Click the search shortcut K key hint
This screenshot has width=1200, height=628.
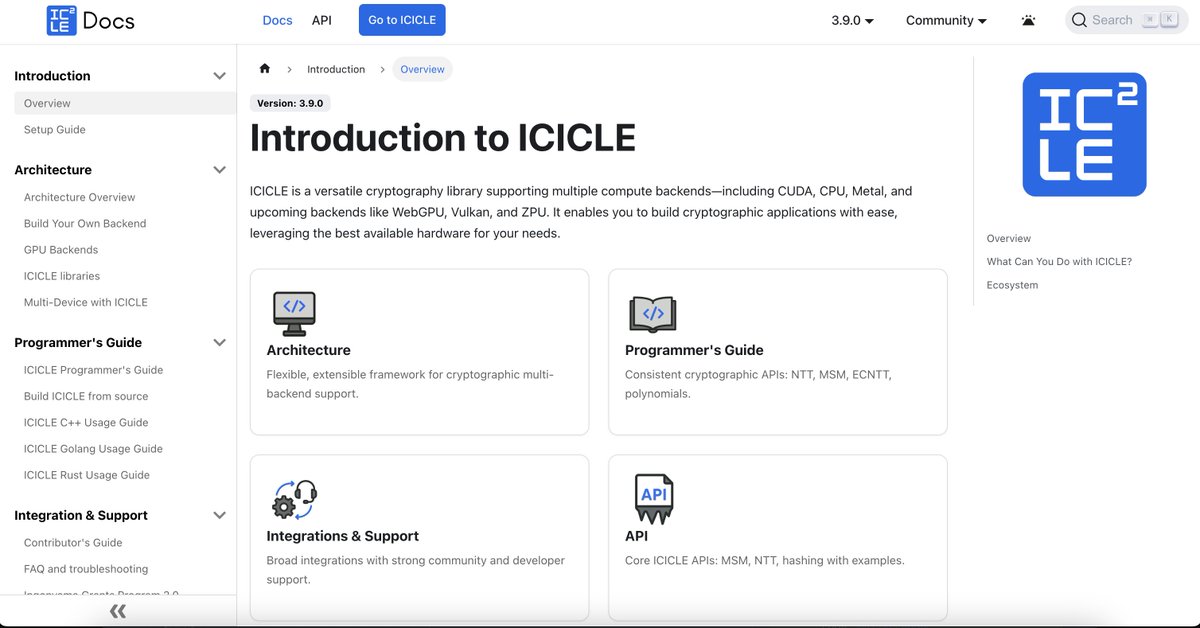[x=1168, y=20]
